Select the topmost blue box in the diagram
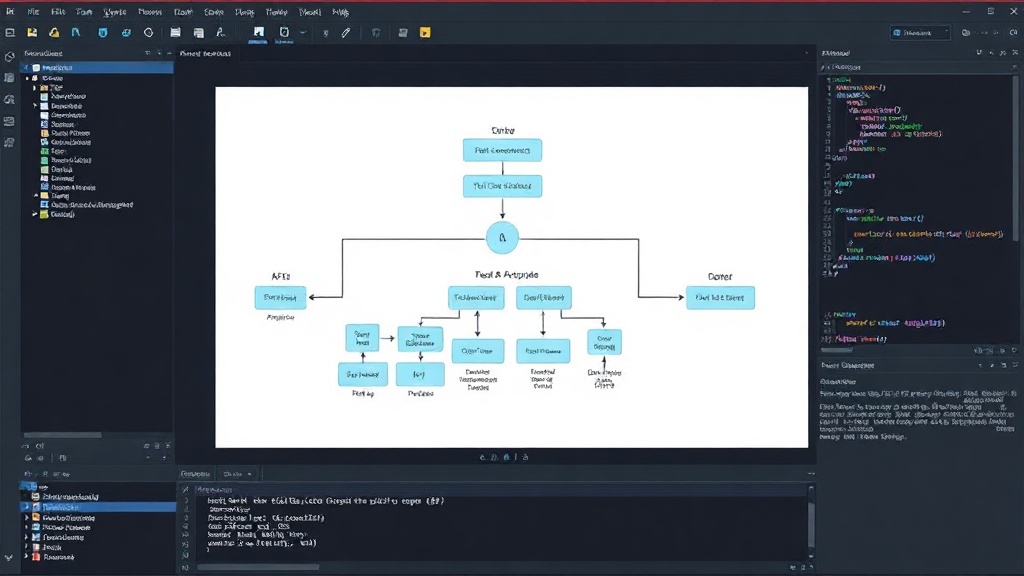 coord(502,150)
